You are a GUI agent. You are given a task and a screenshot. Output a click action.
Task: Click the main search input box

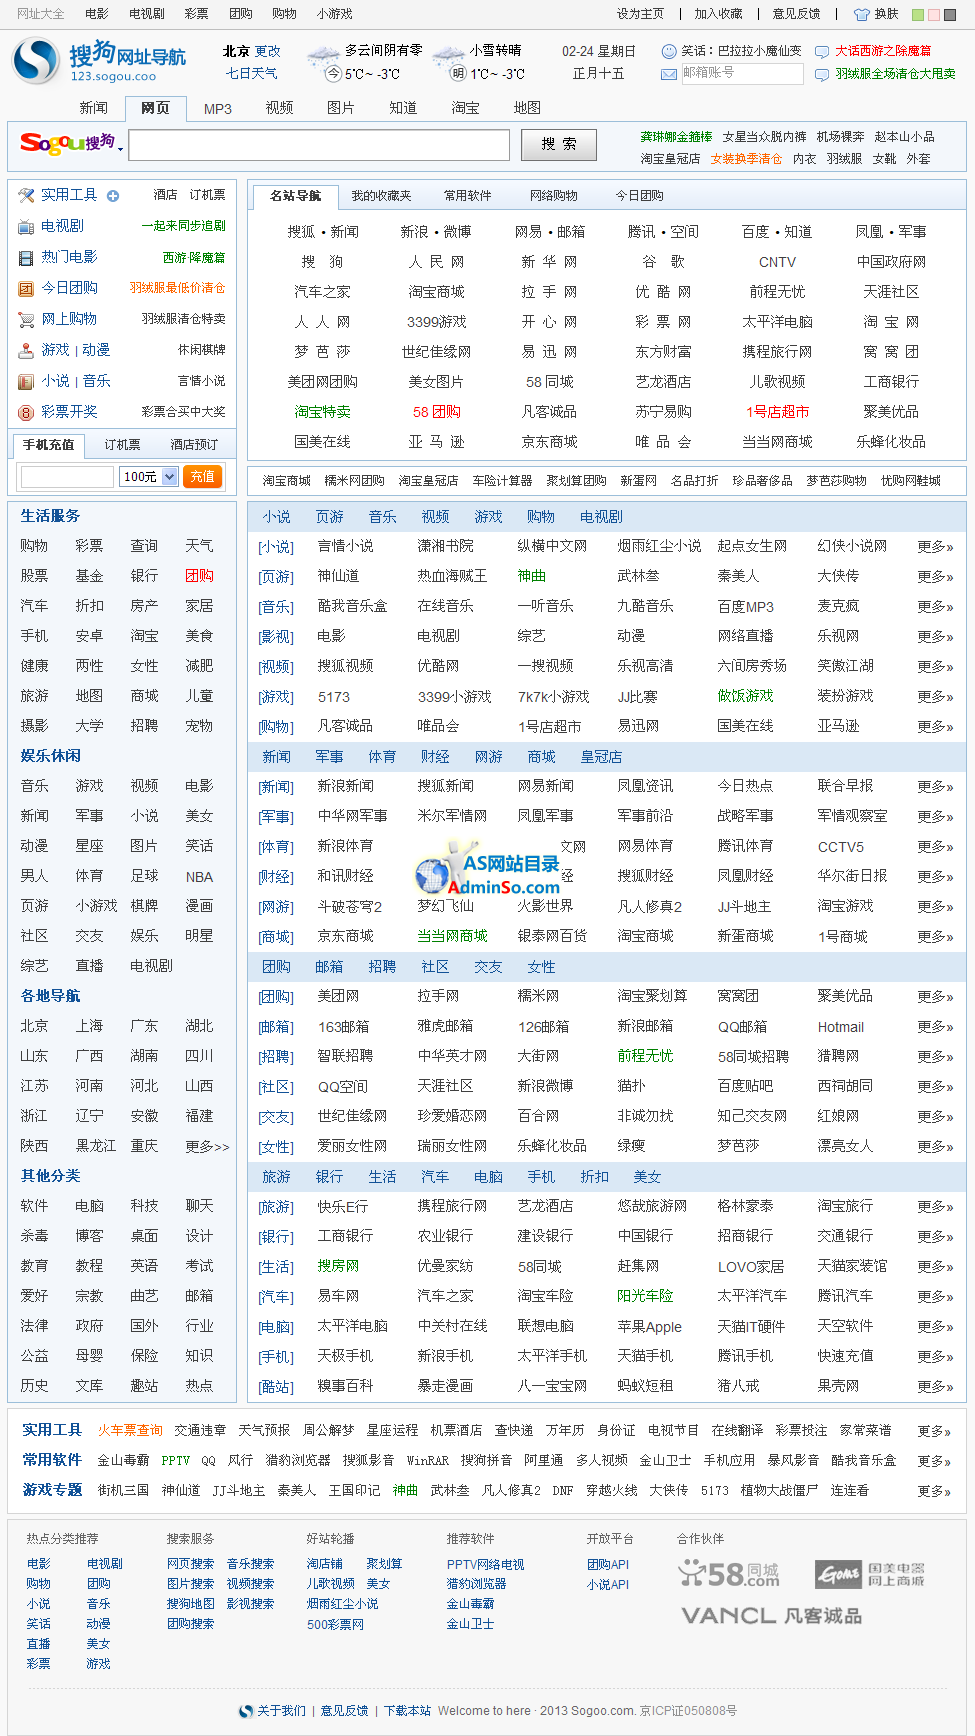[x=320, y=145]
